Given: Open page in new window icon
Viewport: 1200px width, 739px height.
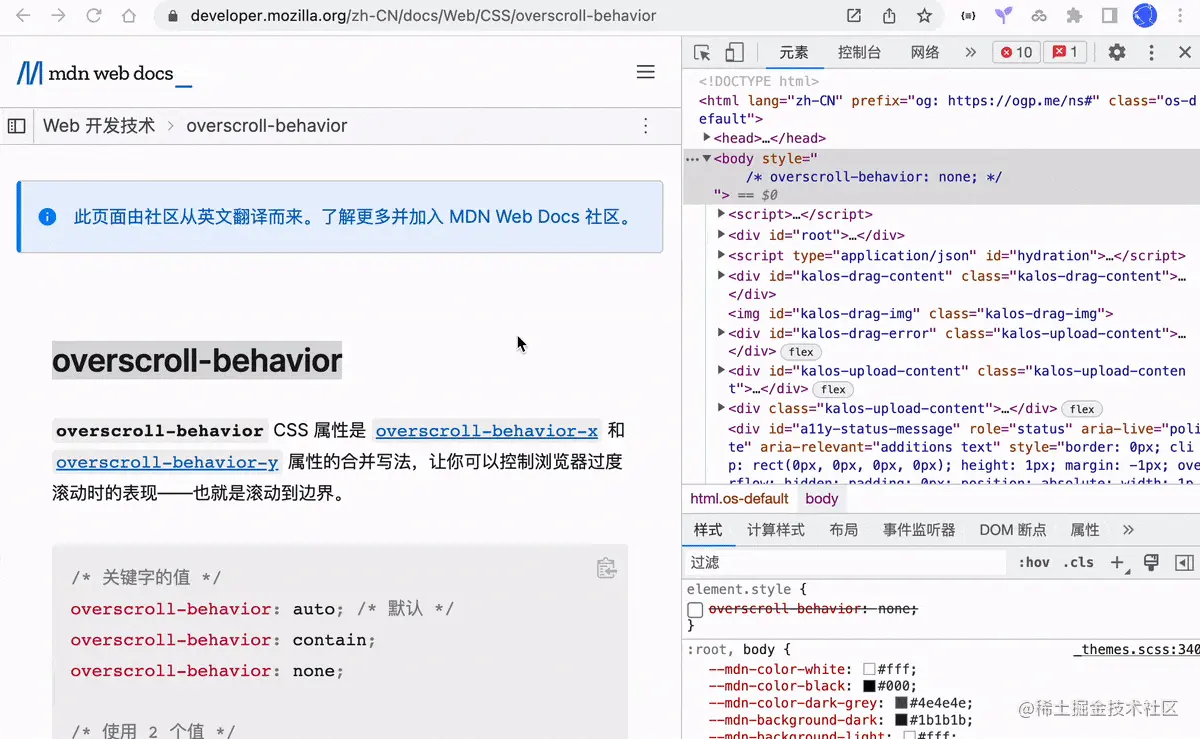Looking at the screenshot, I should coord(854,16).
